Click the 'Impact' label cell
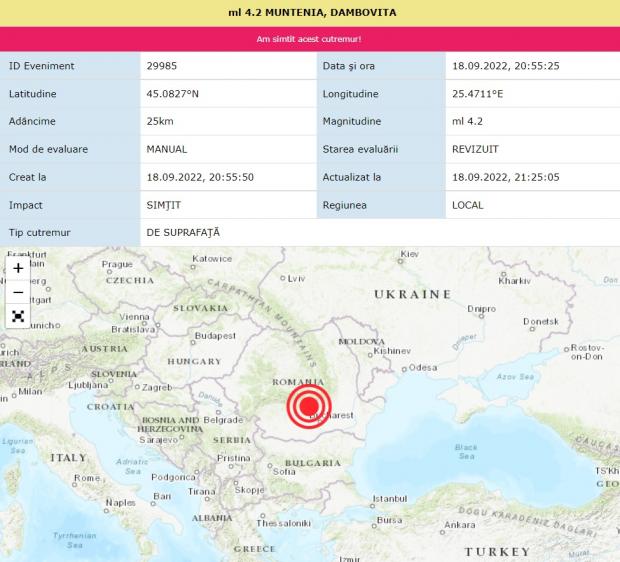 [x=70, y=205]
